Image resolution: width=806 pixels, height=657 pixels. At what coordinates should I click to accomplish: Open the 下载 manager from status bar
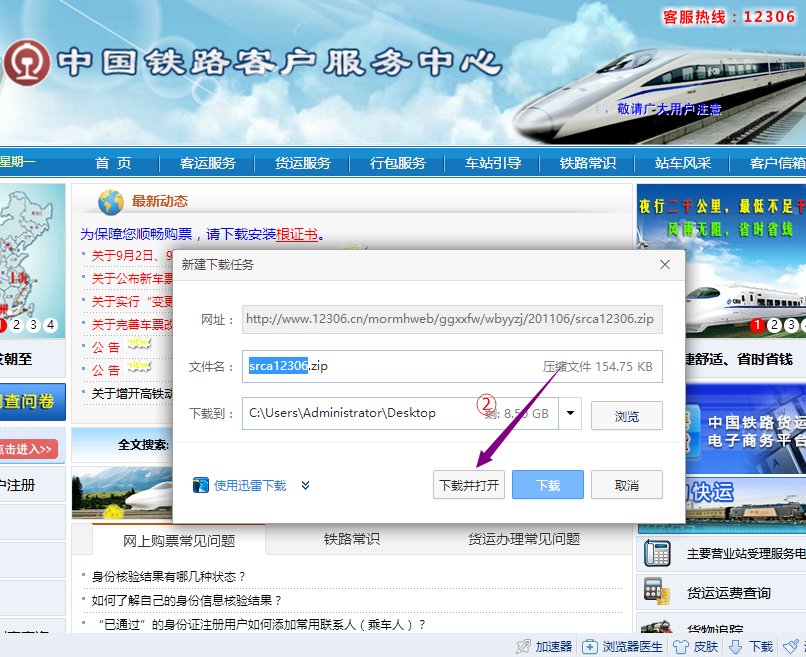pyautogui.click(x=736, y=646)
